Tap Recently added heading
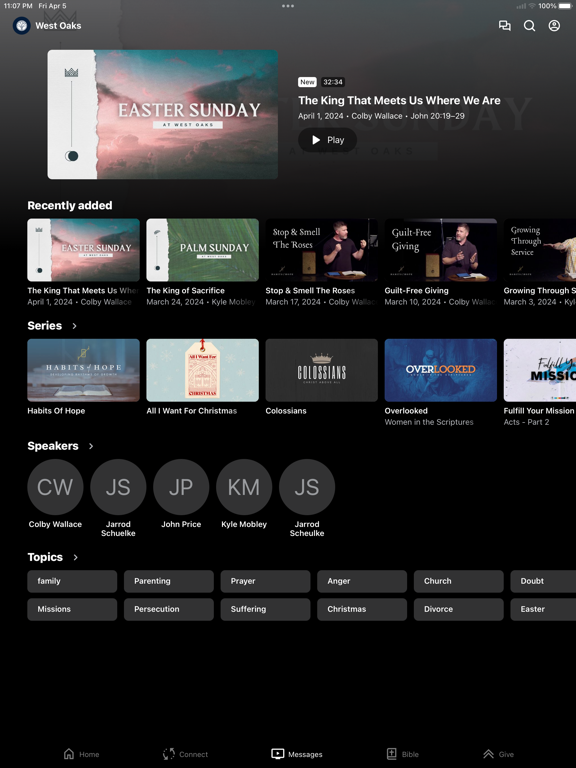Viewport: 576px width, 768px height. 70,206
